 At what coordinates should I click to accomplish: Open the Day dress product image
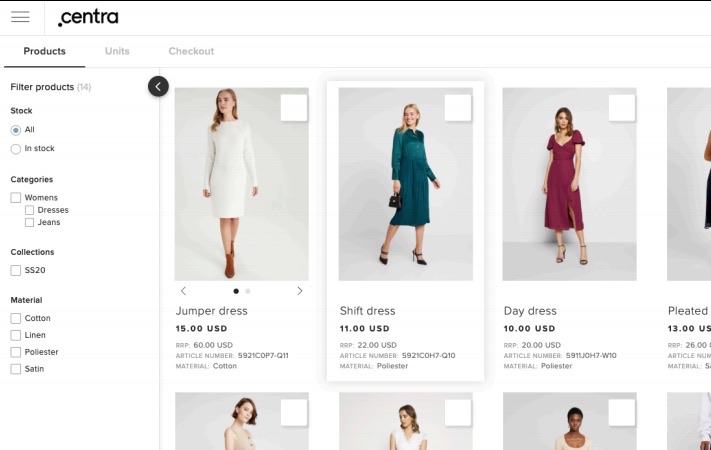pos(570,184)
